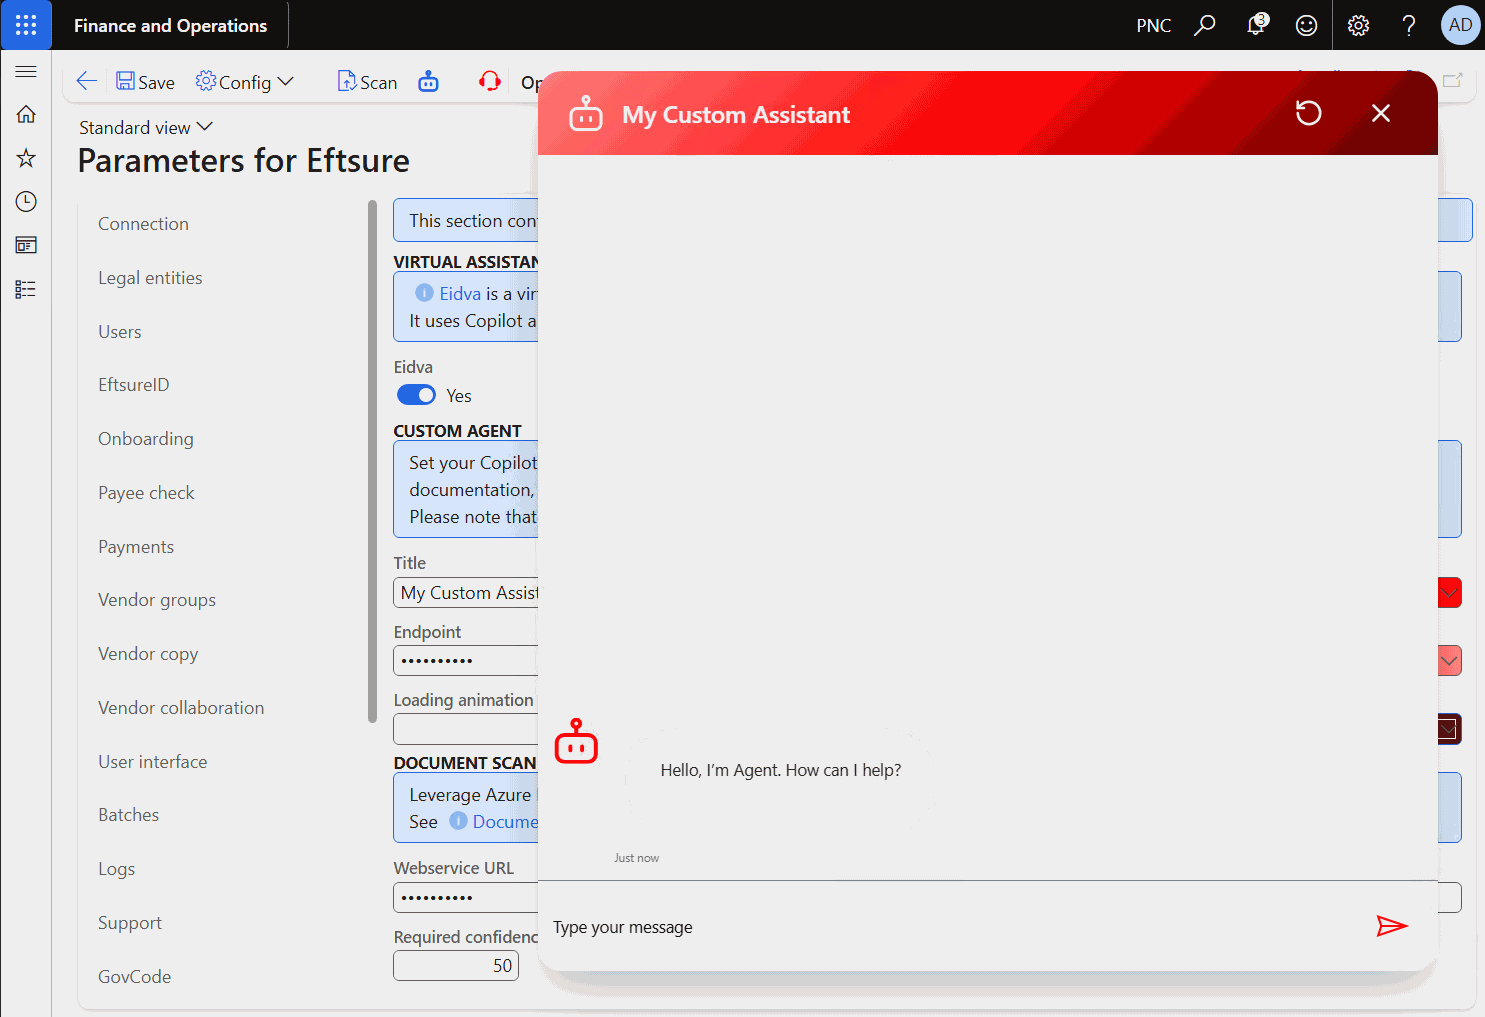Select the EftsureID tab
Screen dimensions: 1485x1017
click(x=133, y=385)
